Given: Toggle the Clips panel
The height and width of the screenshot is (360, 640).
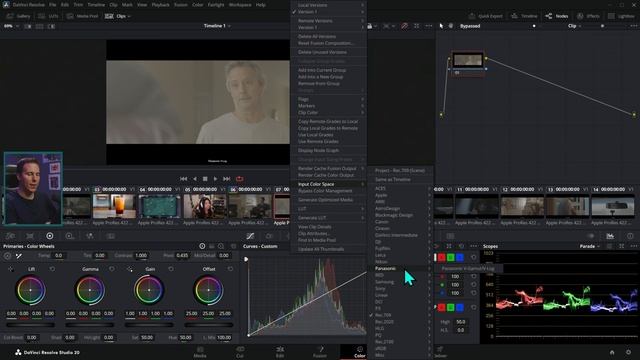Looking at the screenshot, I should [118, 16].
